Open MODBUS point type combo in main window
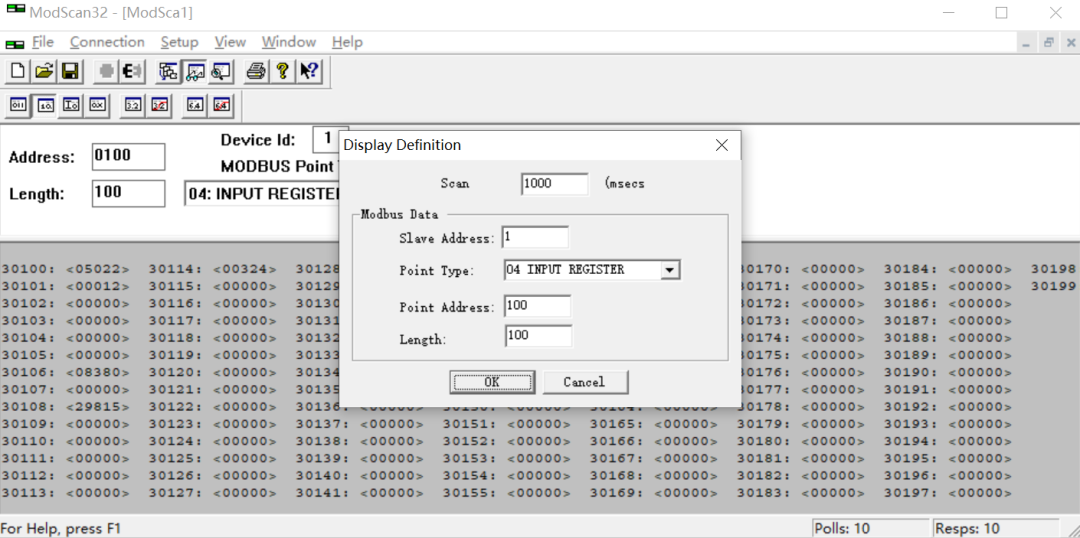The width and height of the screenshot is (1080, 538). pos(262,194)
